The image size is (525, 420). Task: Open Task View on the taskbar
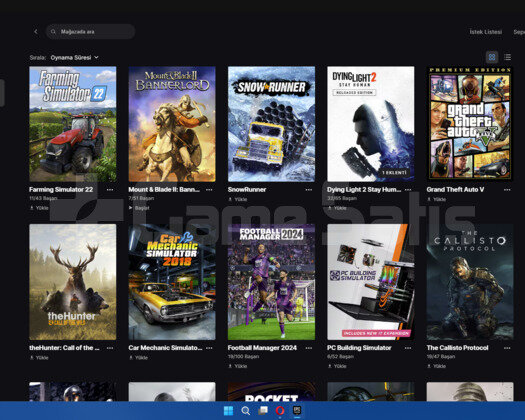click(263, 411)
